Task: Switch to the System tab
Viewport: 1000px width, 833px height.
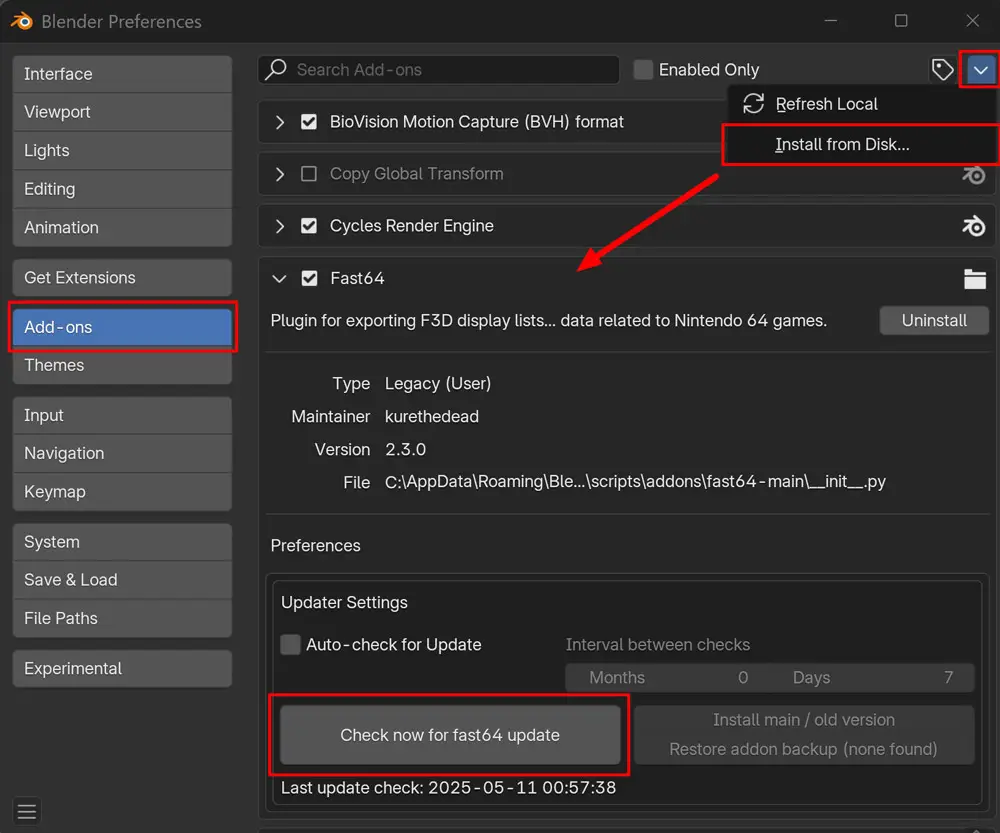Action: tap(122, 542)
